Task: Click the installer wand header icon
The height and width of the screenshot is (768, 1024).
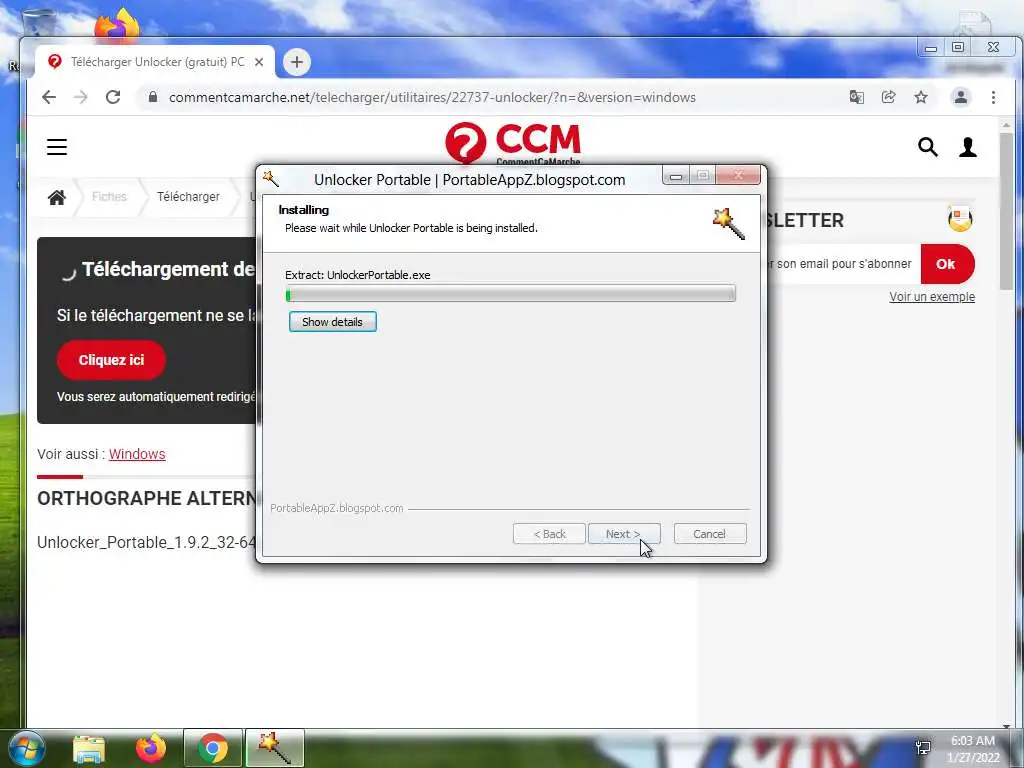Action: click(729, 224)
